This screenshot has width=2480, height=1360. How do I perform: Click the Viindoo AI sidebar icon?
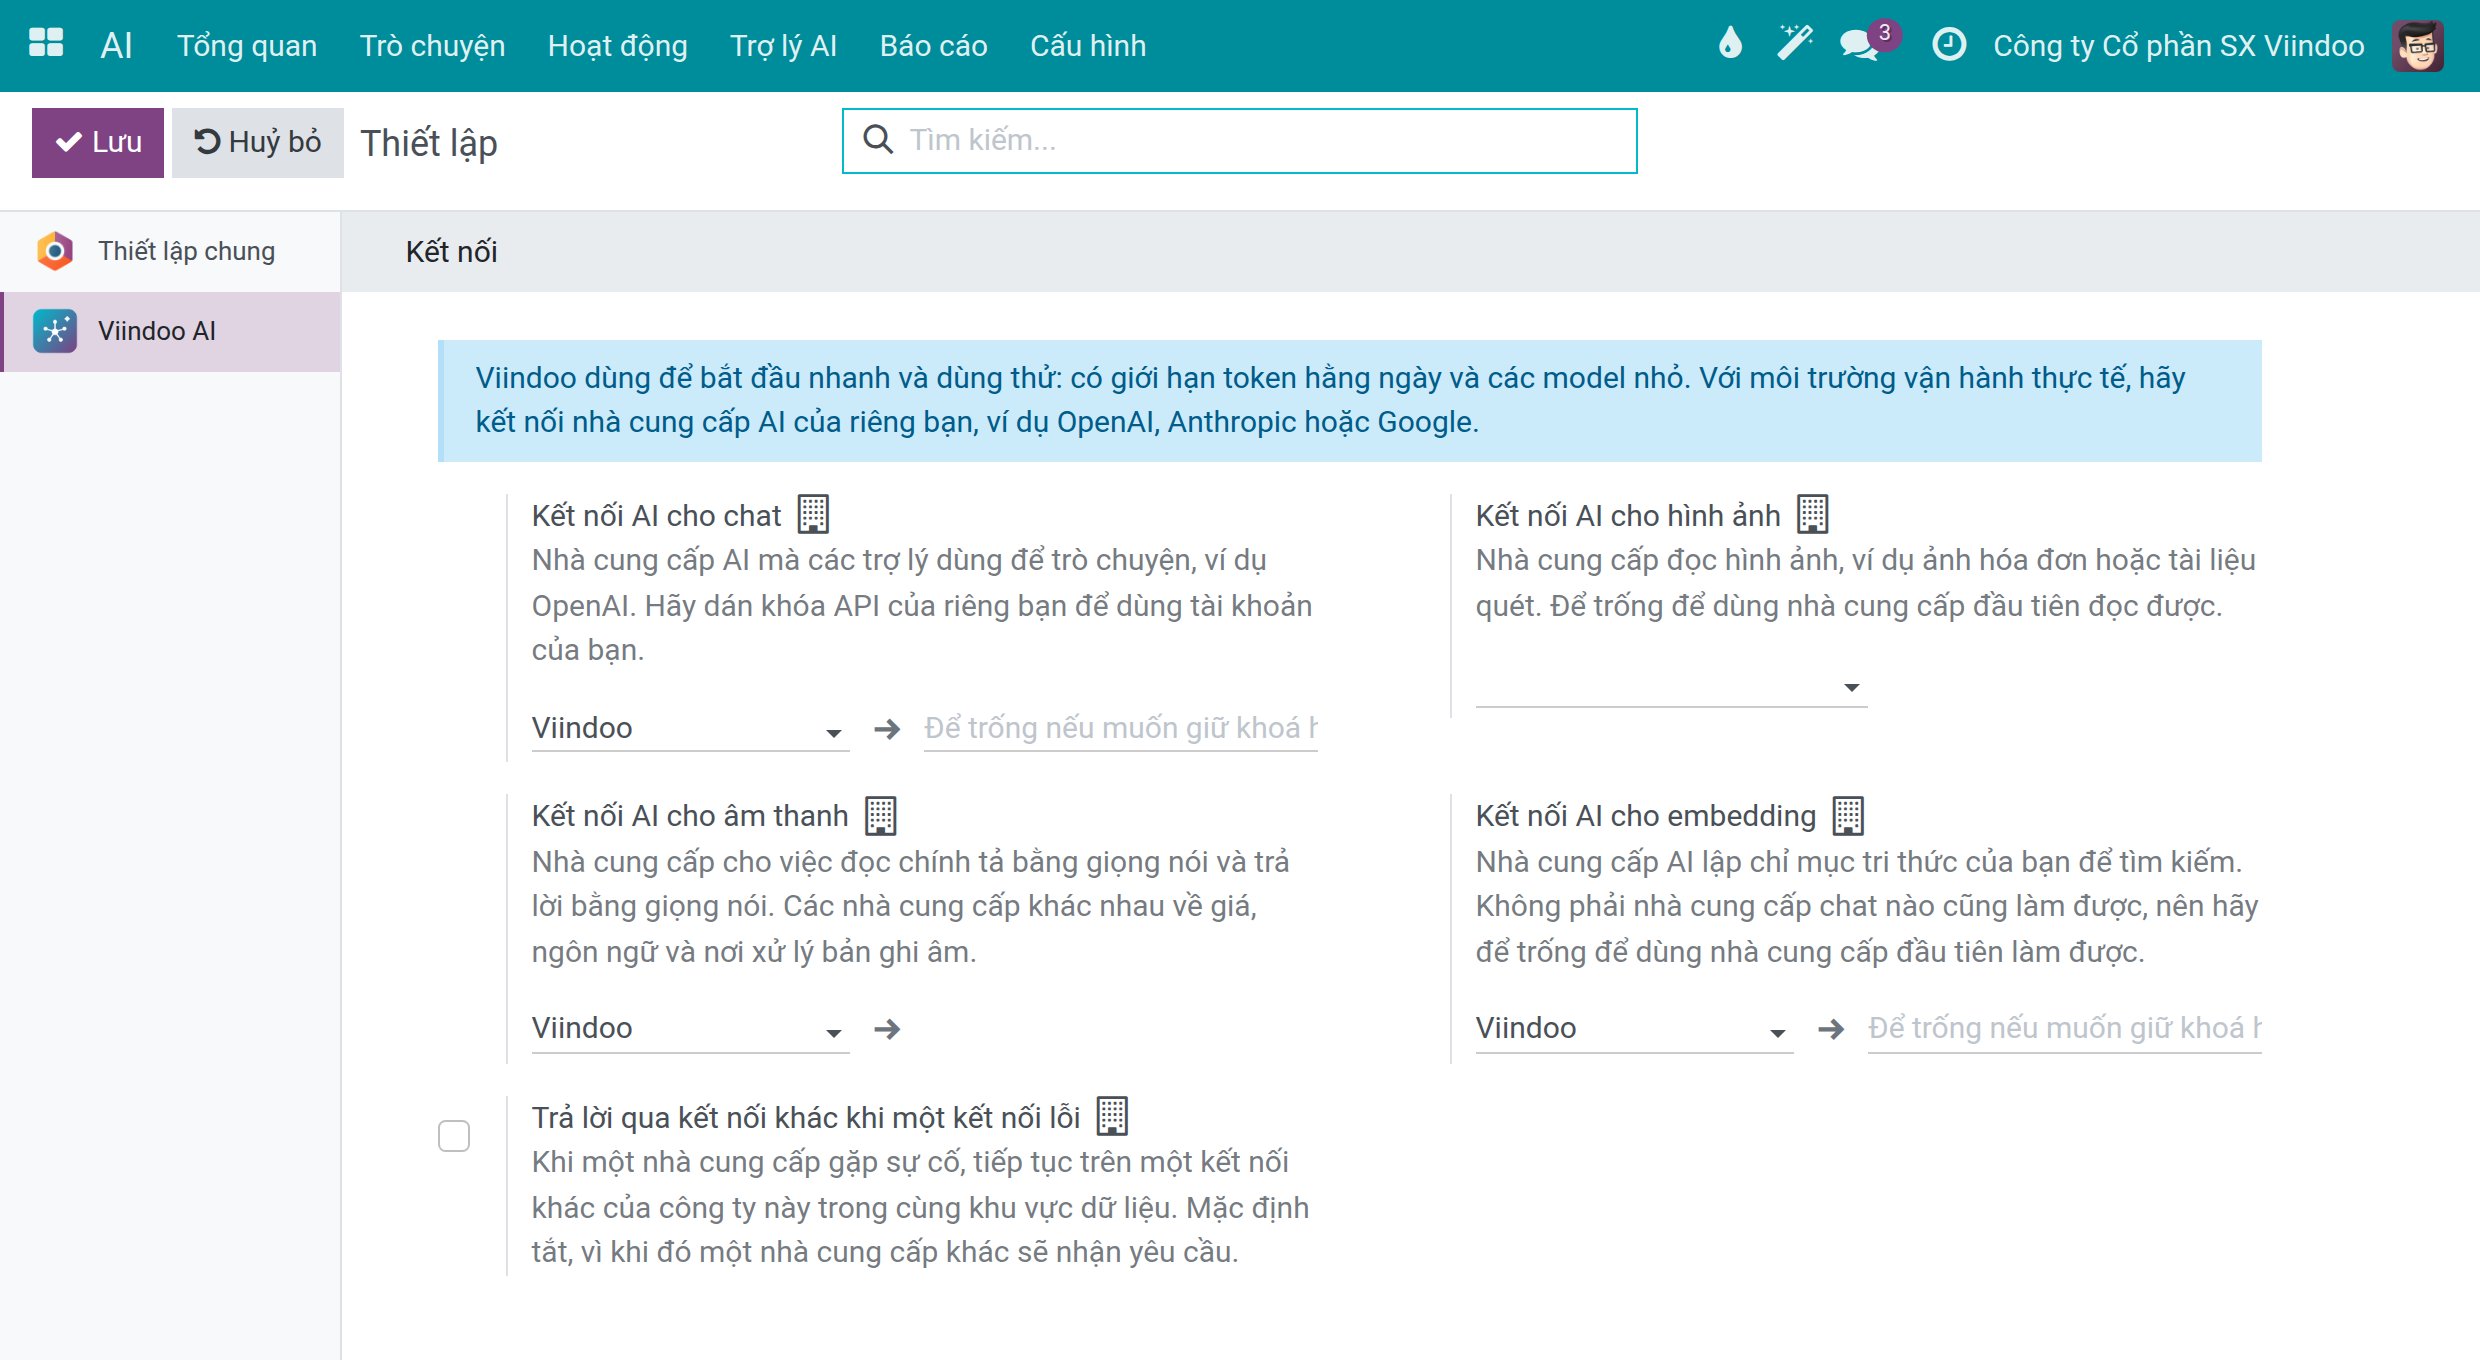pos(55,331)
